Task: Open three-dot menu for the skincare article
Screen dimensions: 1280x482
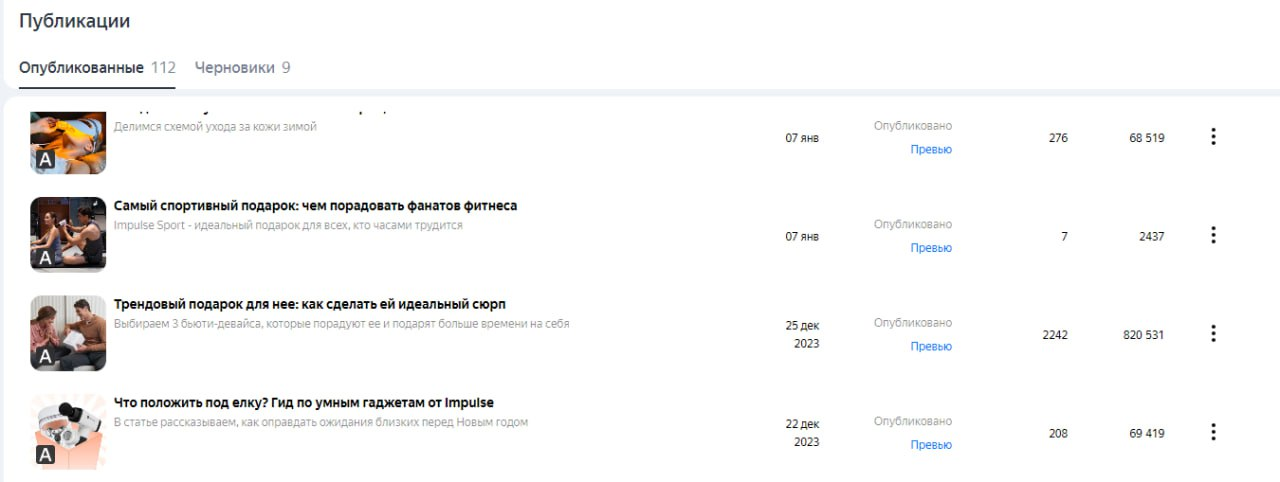Action: click(1213, 137)
